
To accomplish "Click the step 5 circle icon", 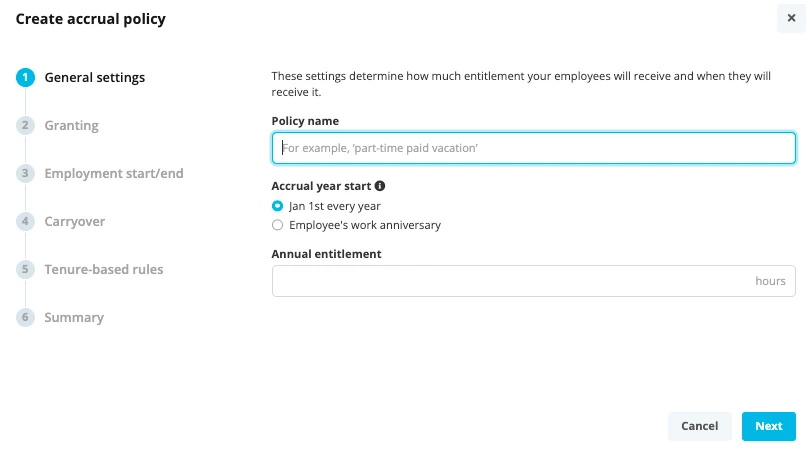I will click(25, 270).
